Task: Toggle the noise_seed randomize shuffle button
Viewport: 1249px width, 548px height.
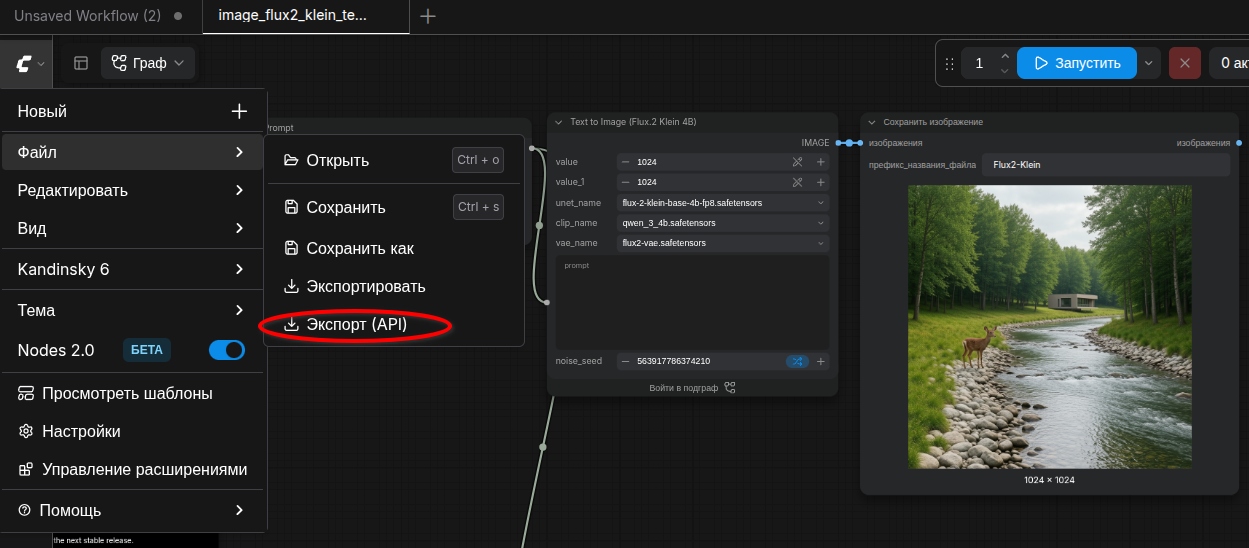Action: [x=797, y=361]
